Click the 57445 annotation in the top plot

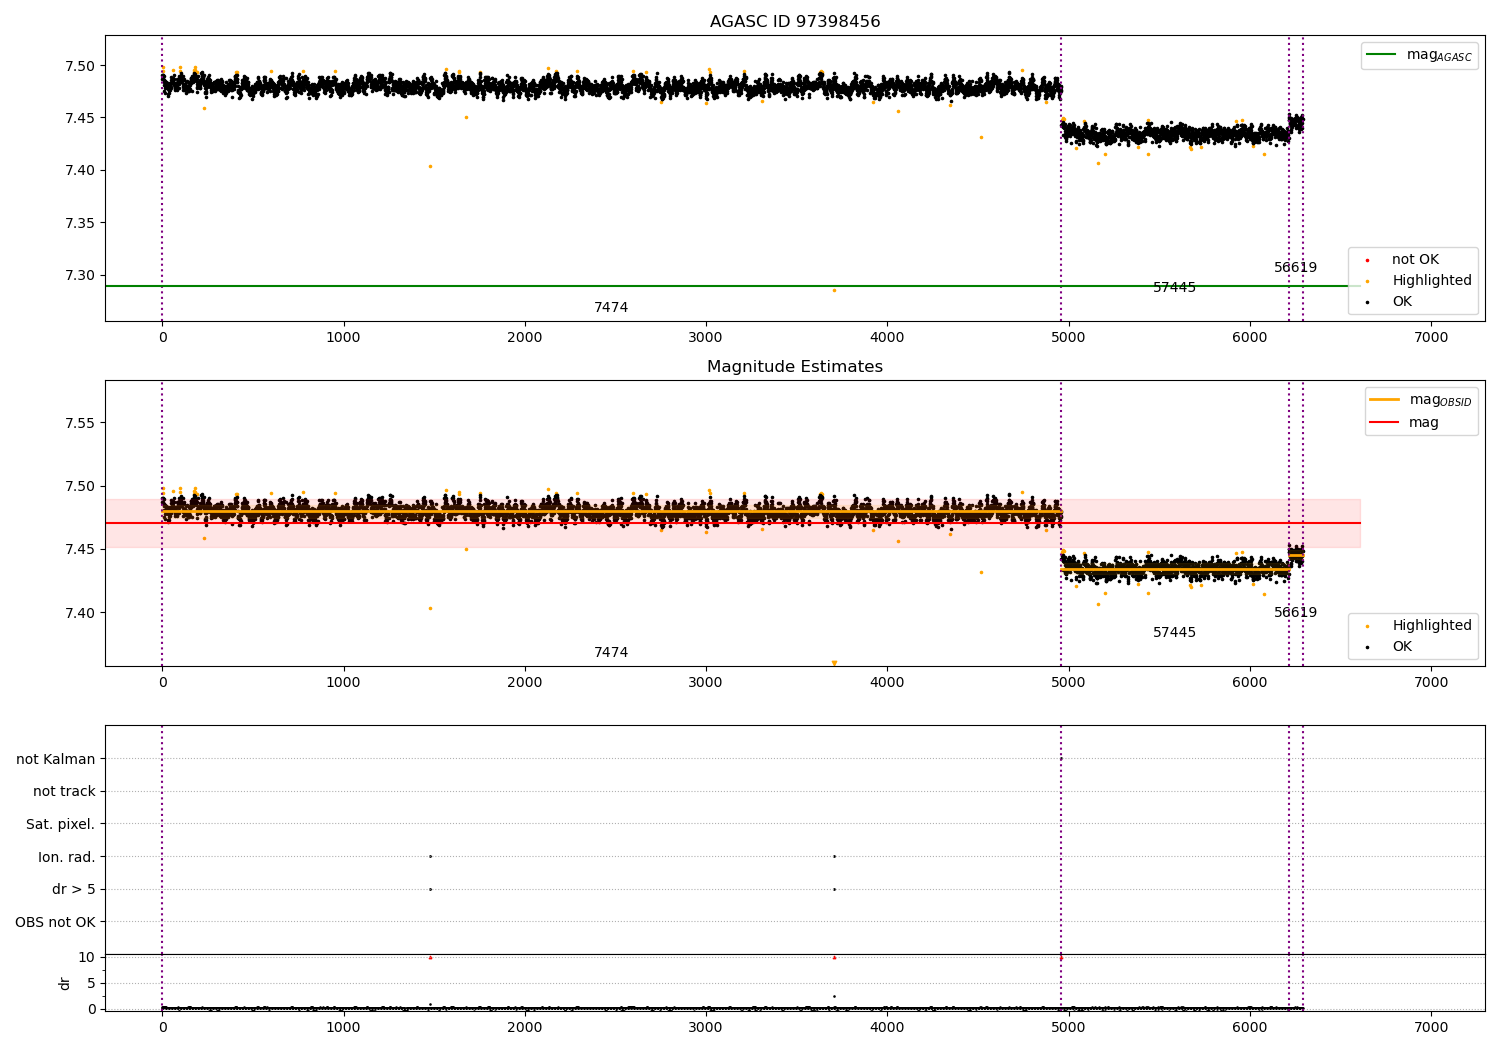(1174, 288)
